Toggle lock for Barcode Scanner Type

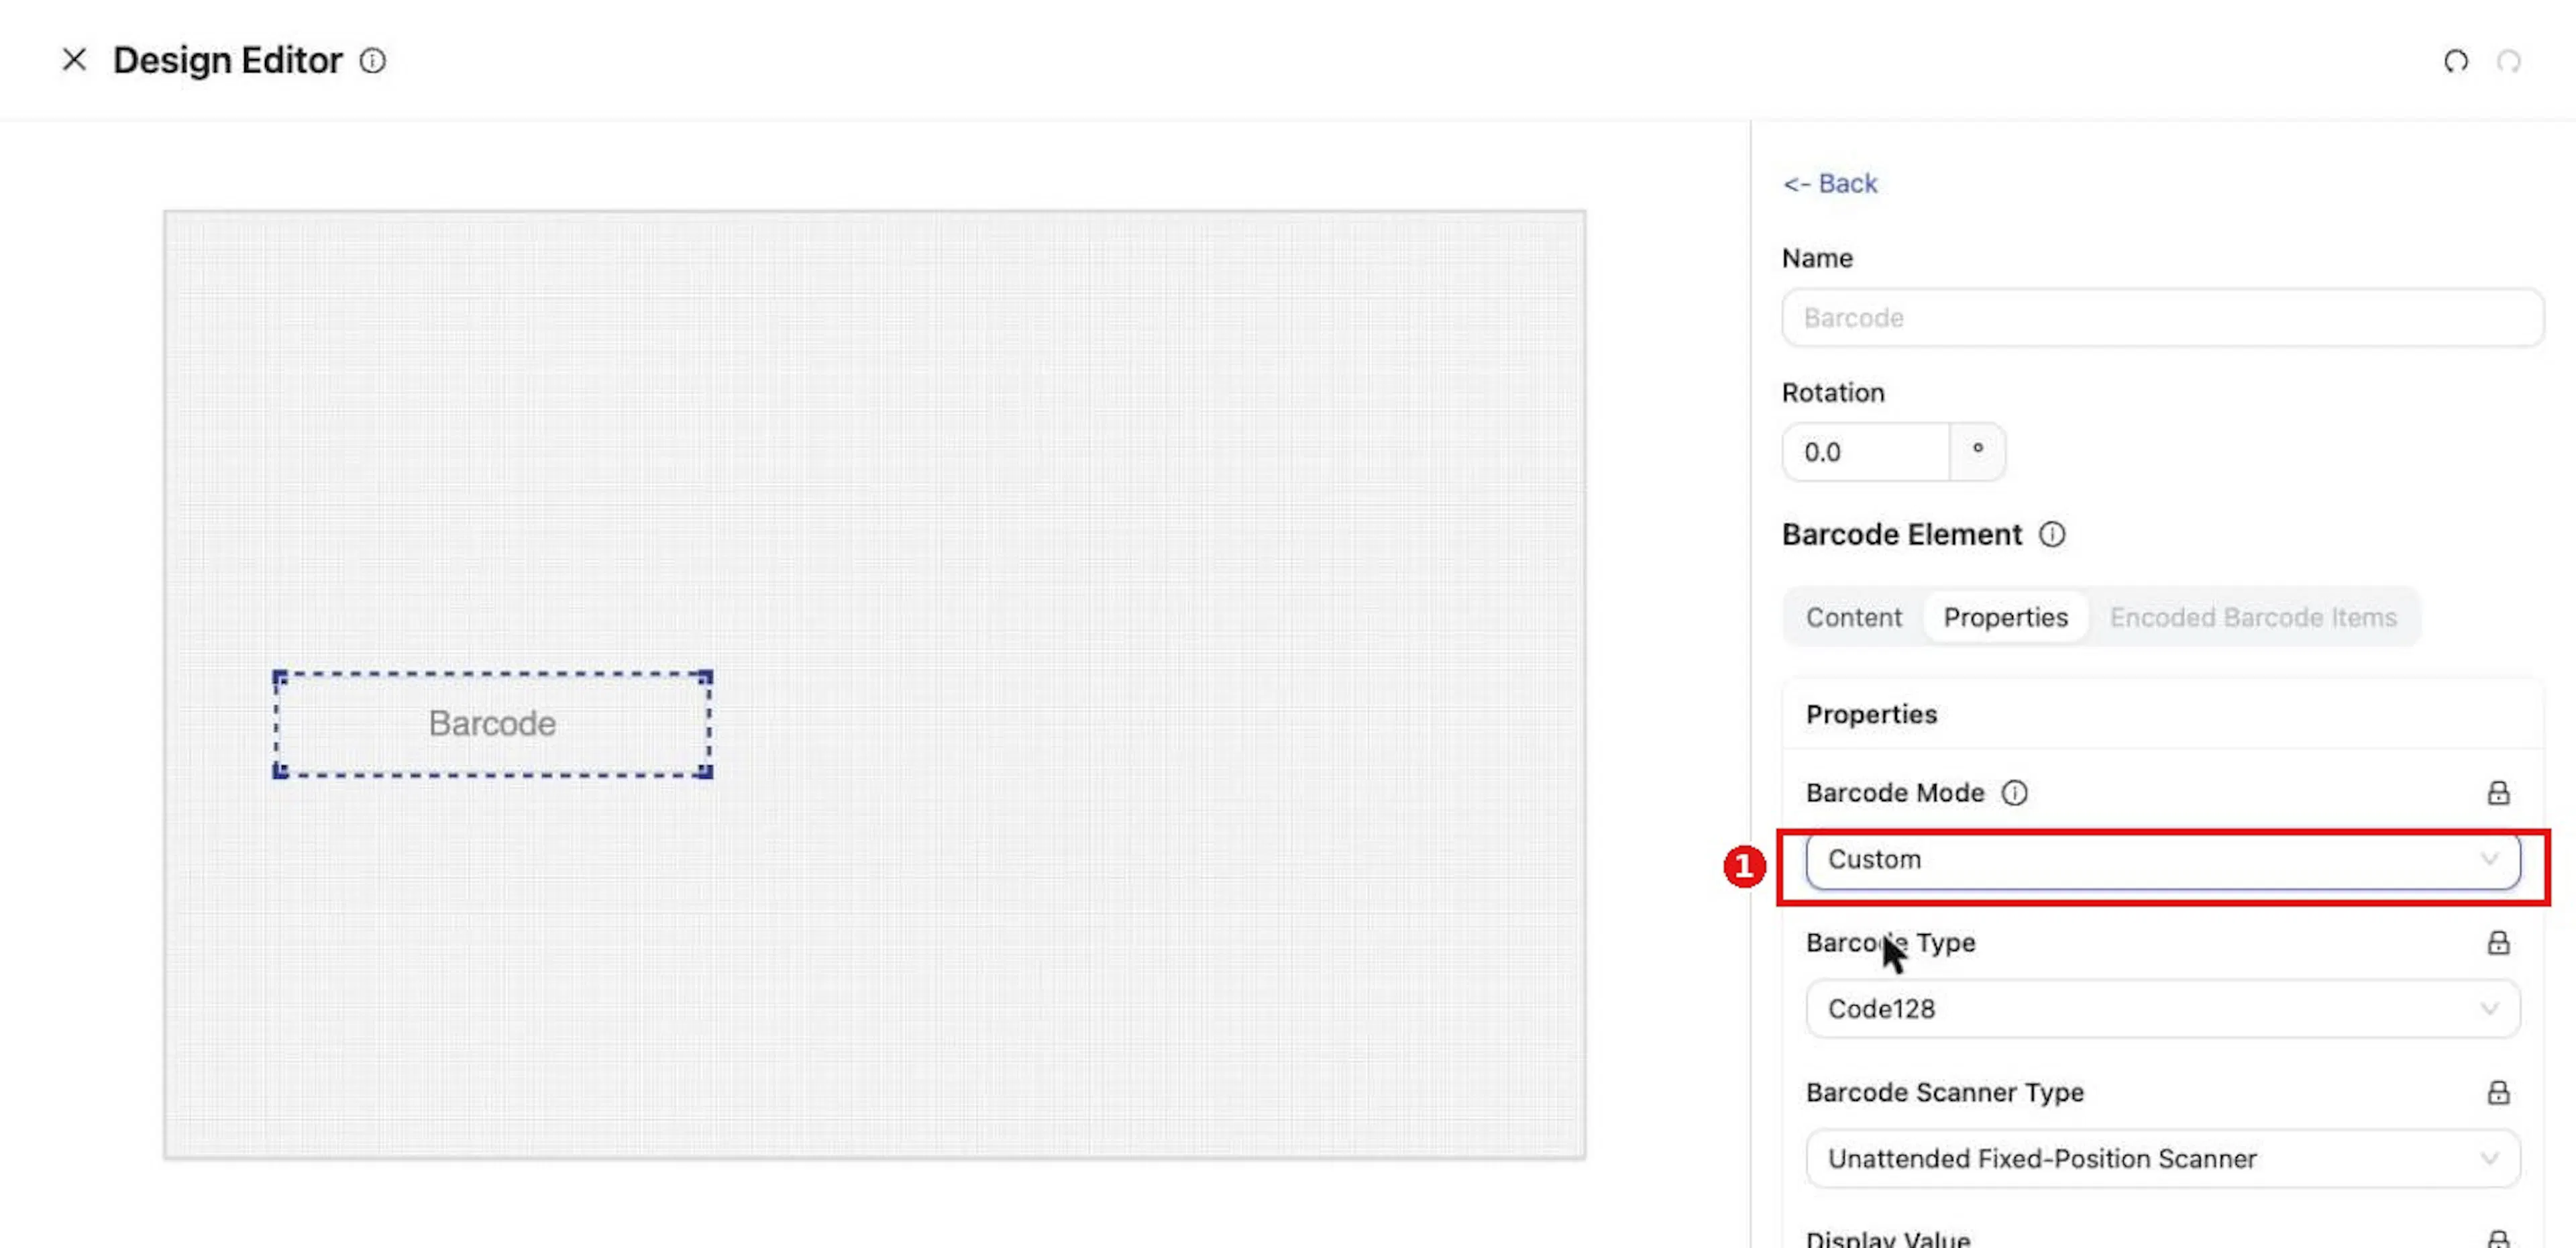(x=2498, y=1093)
